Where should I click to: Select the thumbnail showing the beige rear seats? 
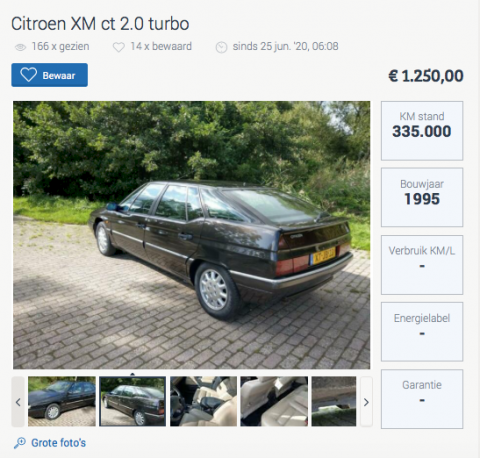click(x=274, y=401)
